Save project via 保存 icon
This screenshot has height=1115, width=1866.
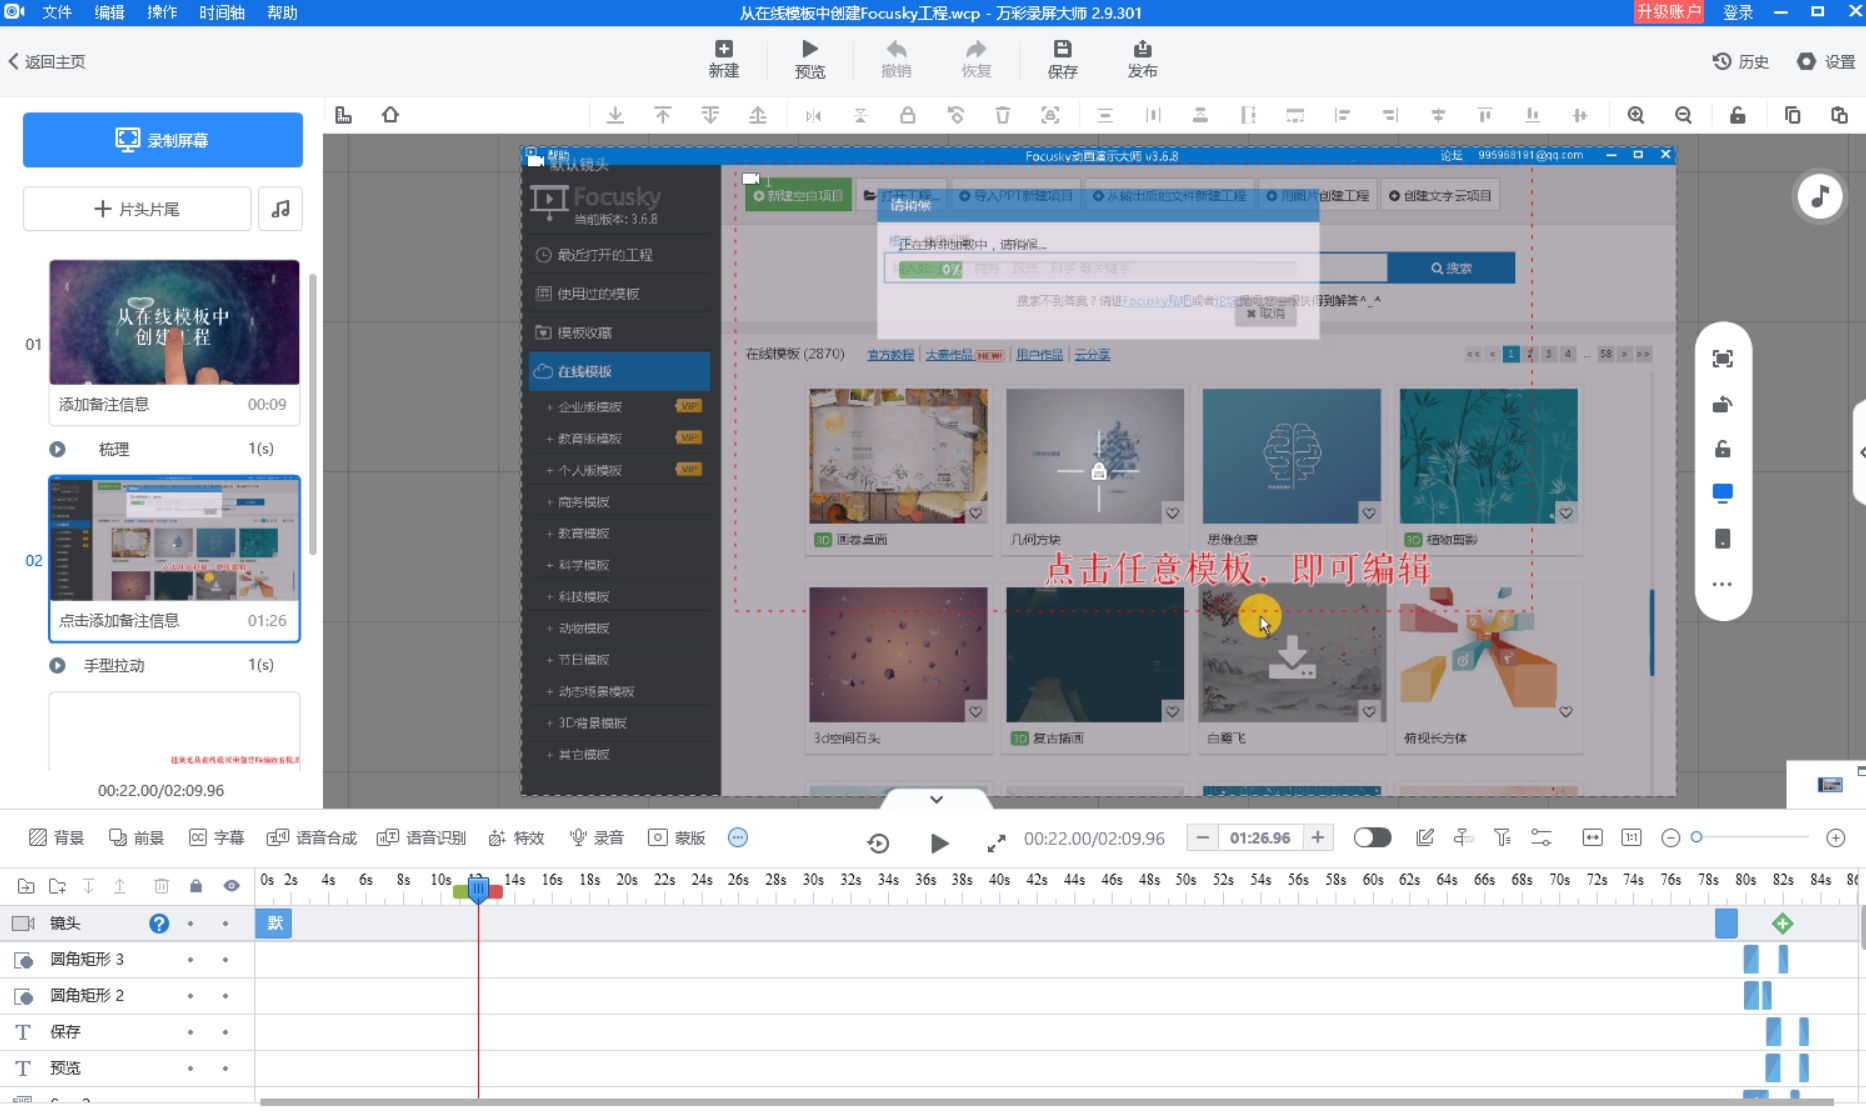1062,59
